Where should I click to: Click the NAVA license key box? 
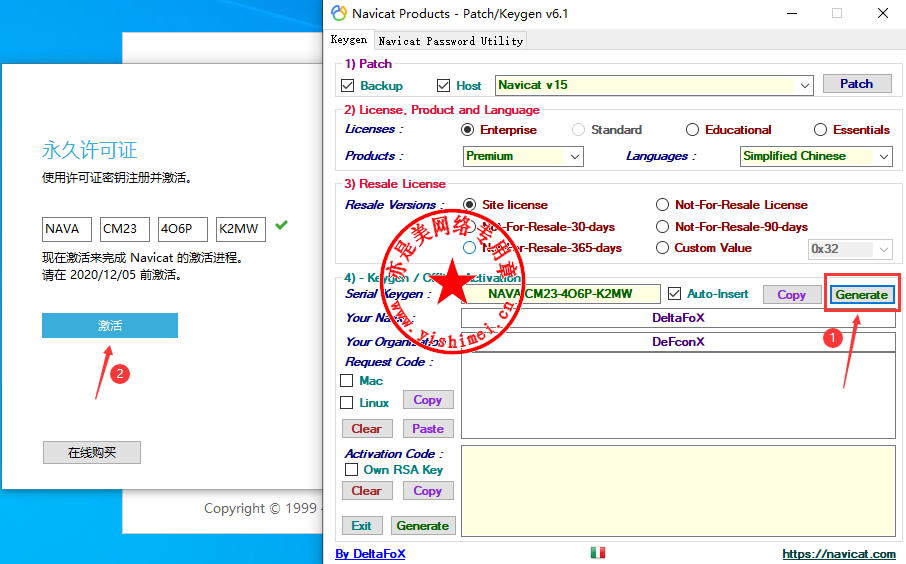[x=66, y=229]
